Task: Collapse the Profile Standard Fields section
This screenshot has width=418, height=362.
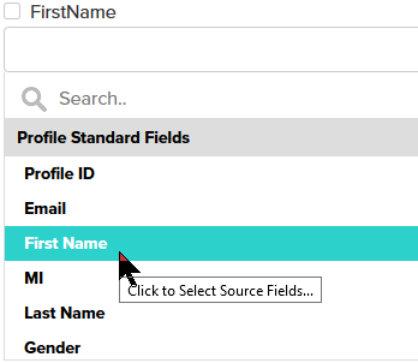Action: [x=211, y=137]
